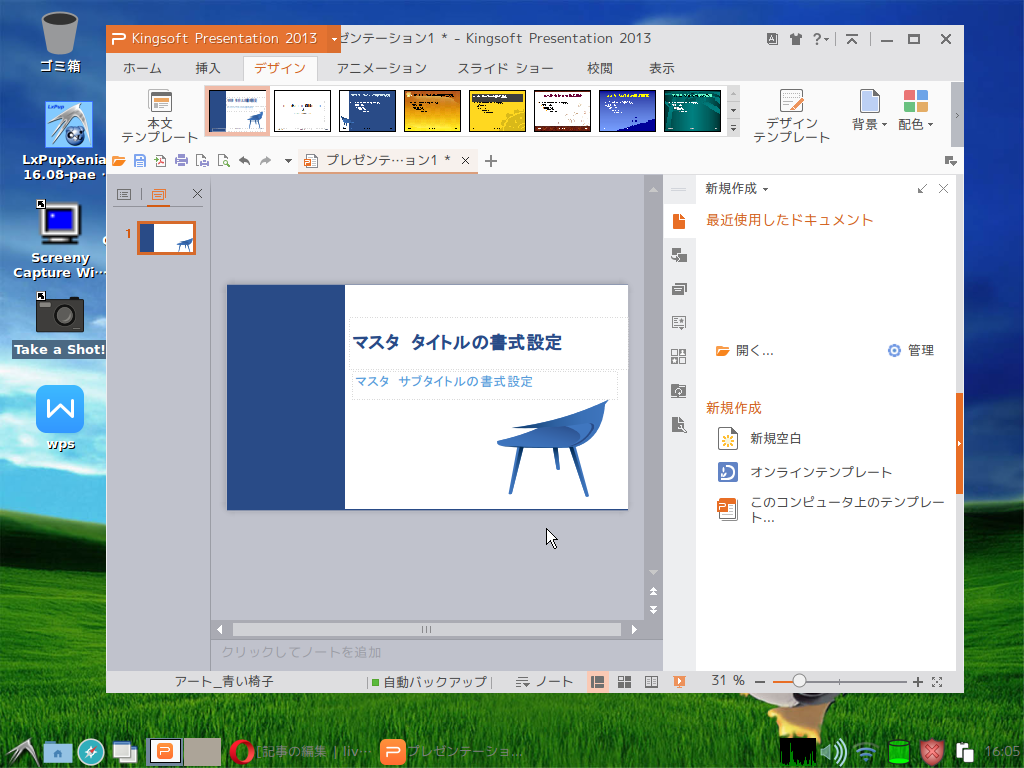Screen dimensions: 1024x768
Task: Switch to reading view icon in status bar
Action: pos(651,682)
